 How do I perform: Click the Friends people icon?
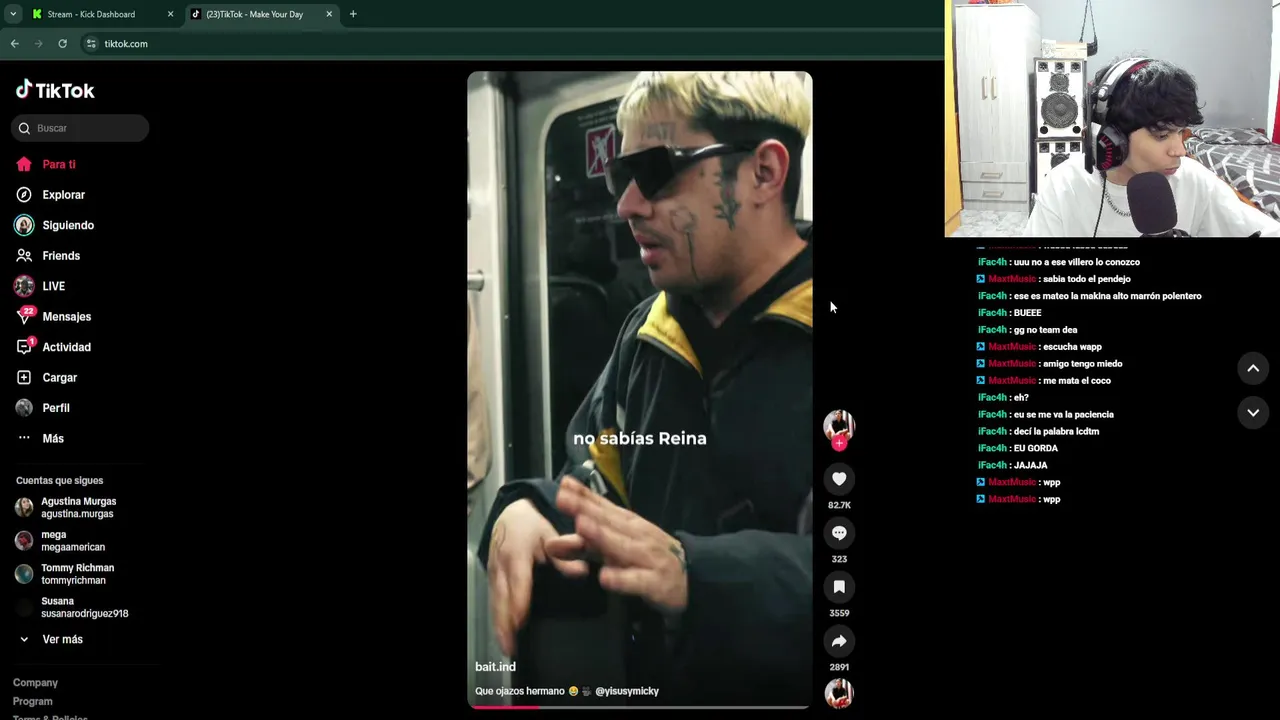(x=24, y=256)
